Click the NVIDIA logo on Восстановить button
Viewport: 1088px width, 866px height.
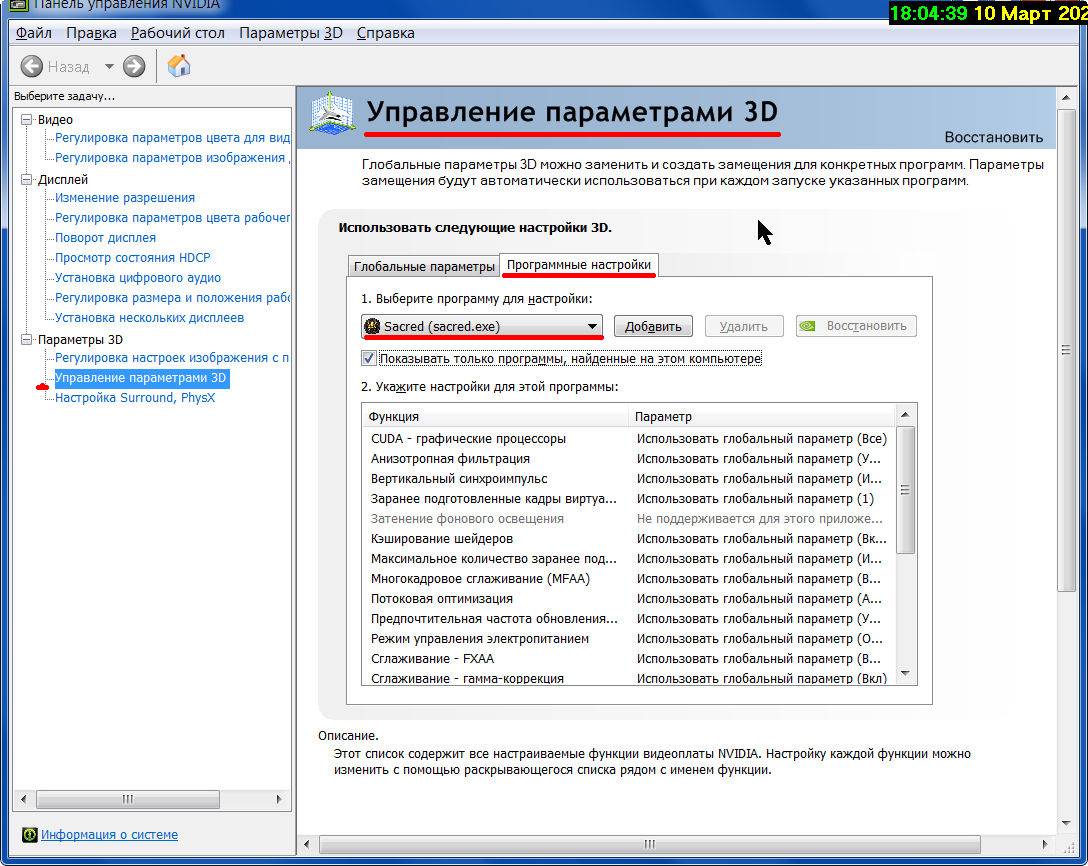(808, 325)
